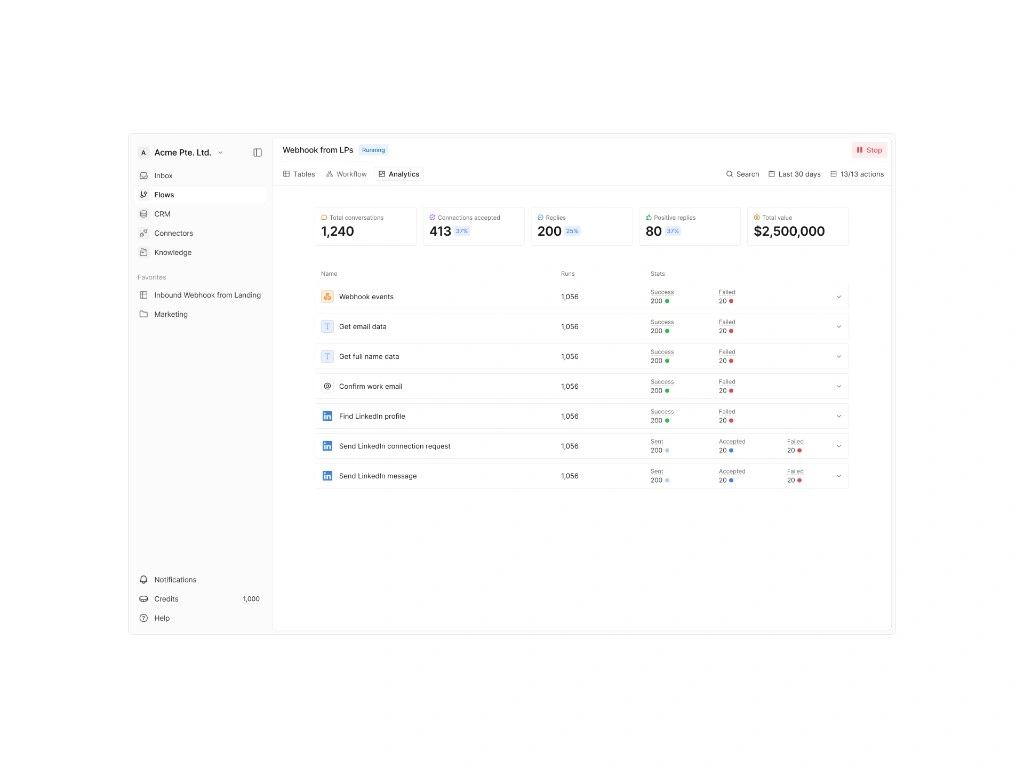Click the 1,000 credits value
Viewport: 1024px width, 768px height.
point(251,599)
